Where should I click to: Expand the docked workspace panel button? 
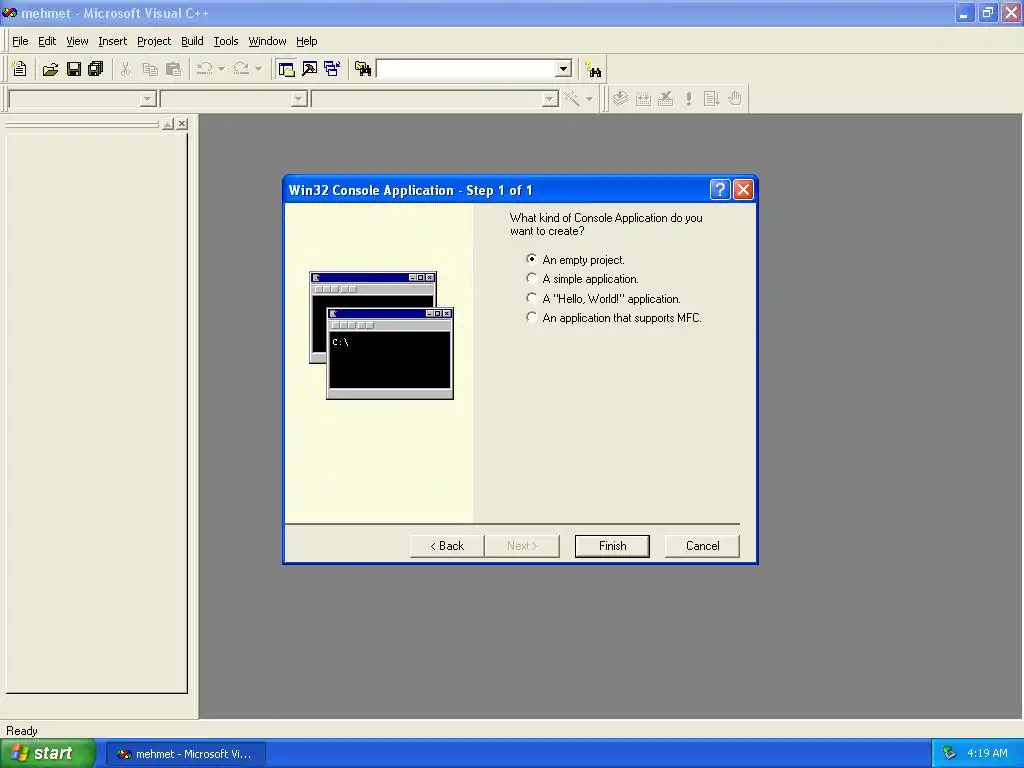pos(168,123)
